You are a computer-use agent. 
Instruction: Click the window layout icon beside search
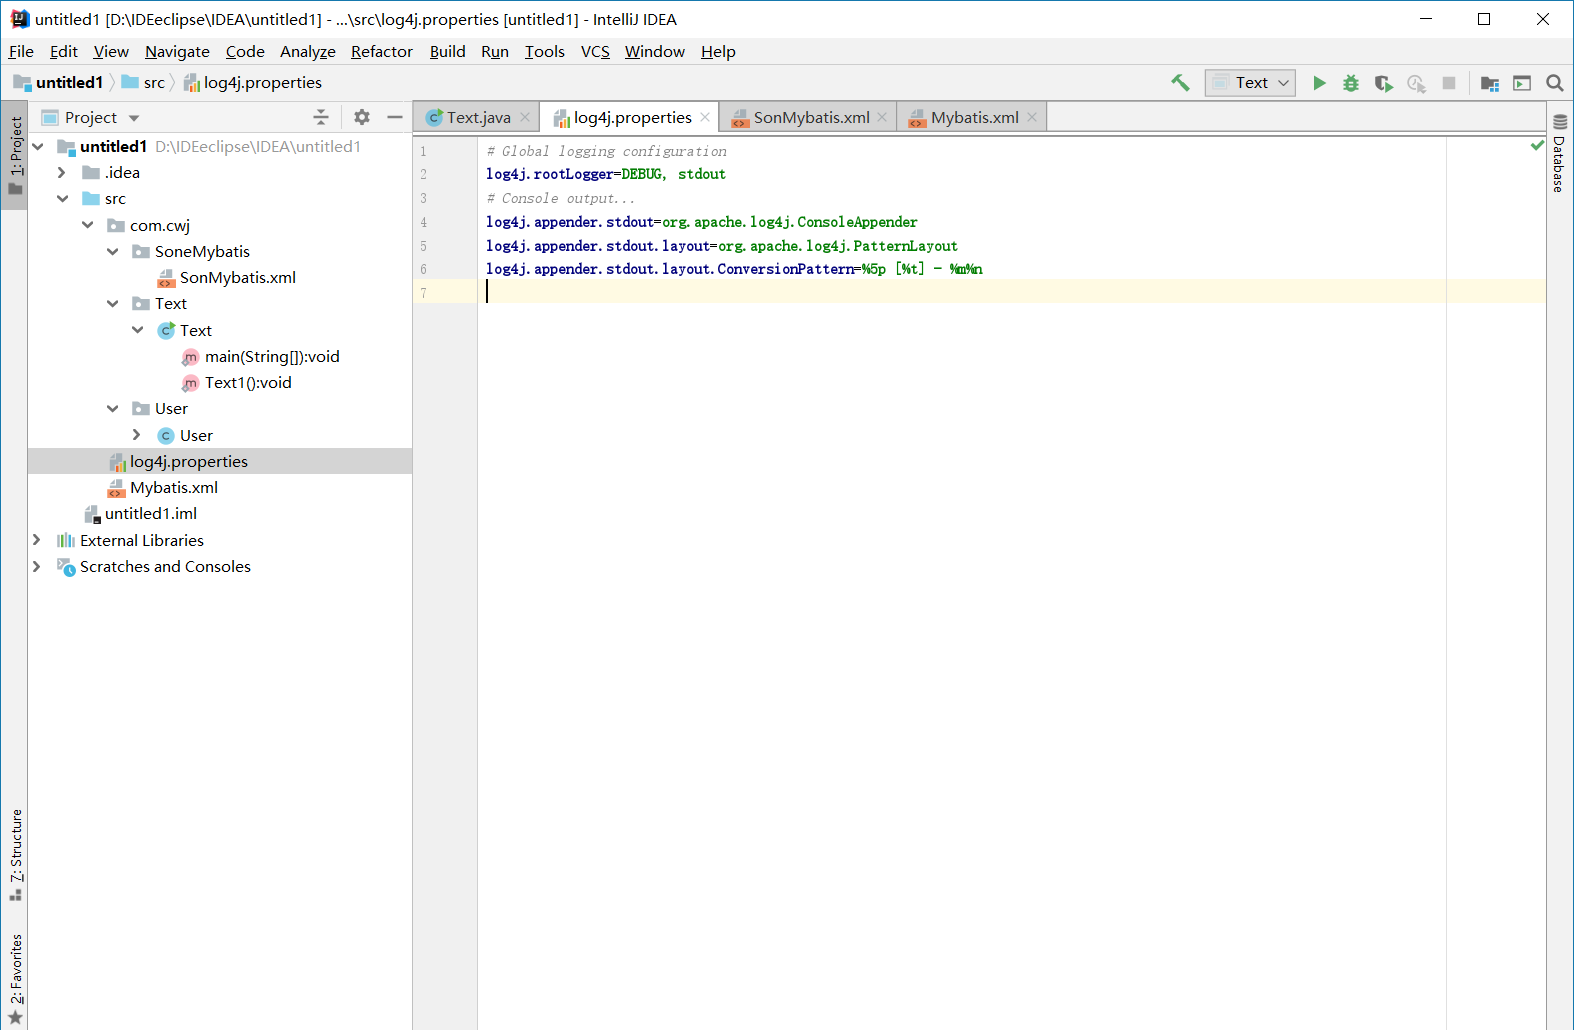[1522, 83]
